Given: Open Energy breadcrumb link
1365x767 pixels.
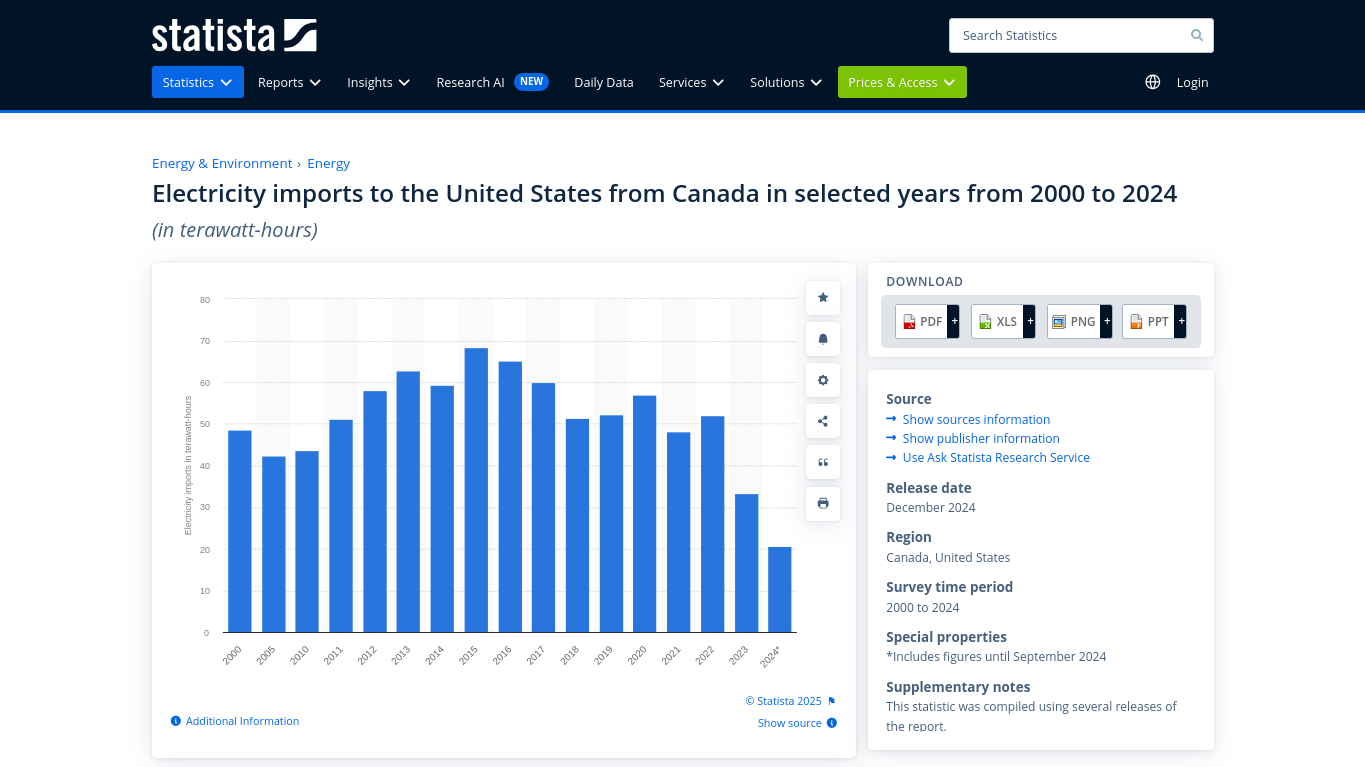Looking at the screenshot, I should pos(329,163).
